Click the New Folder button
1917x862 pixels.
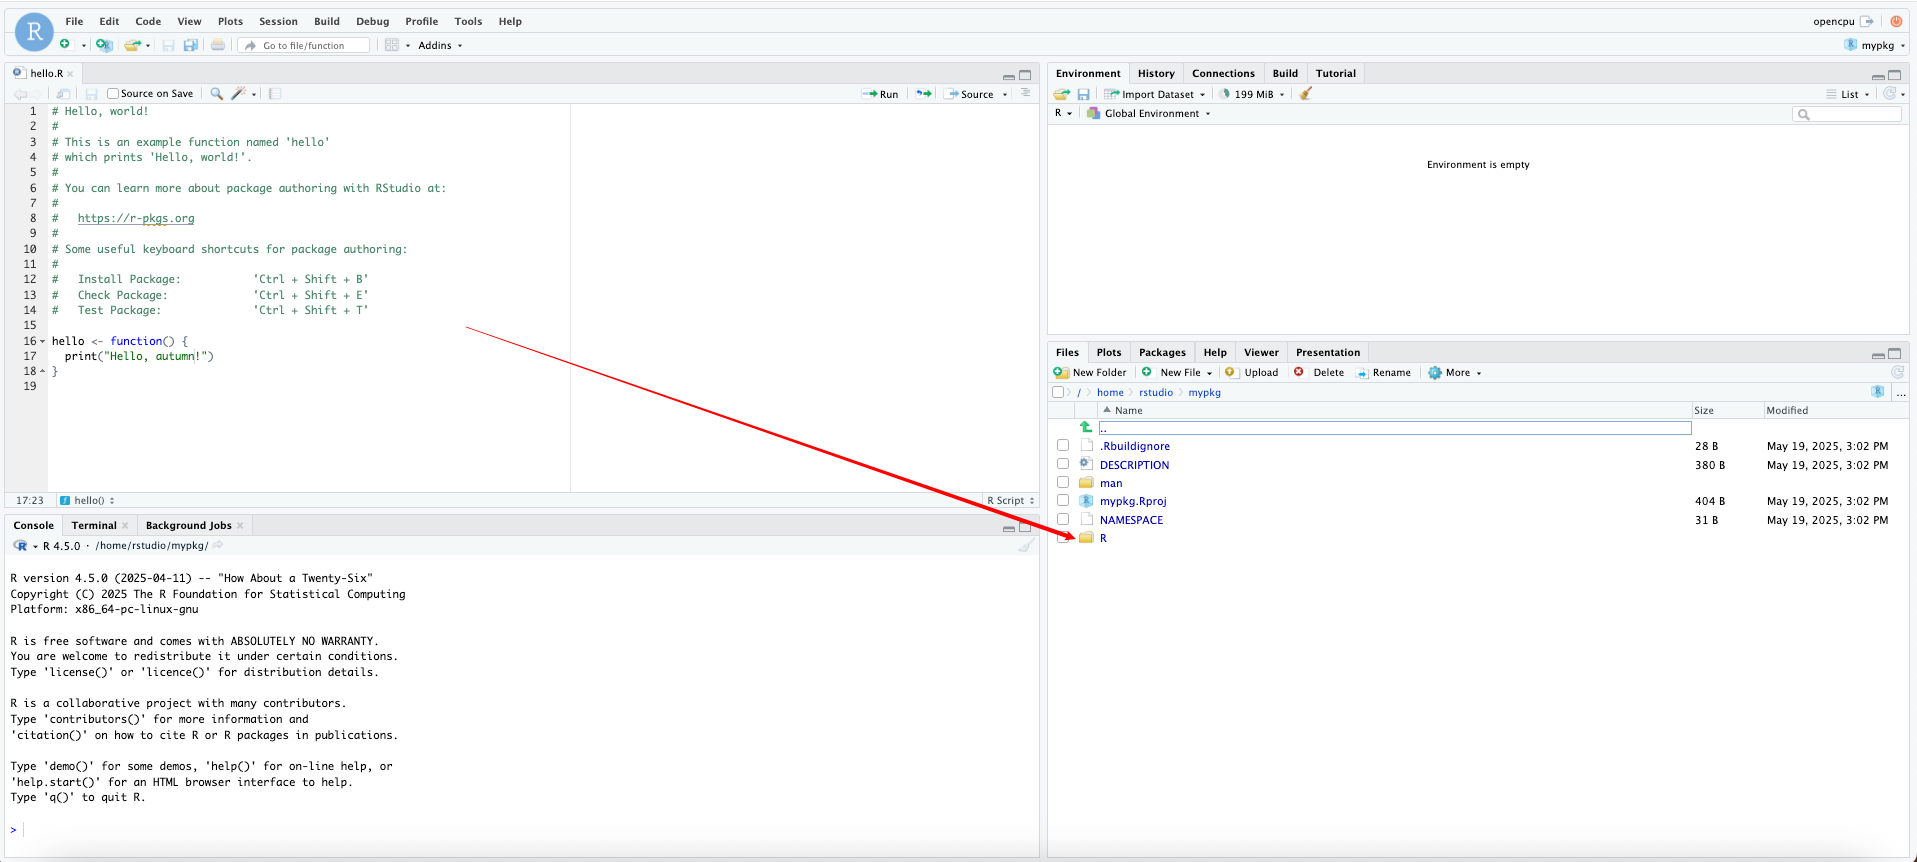[1090, 372]
